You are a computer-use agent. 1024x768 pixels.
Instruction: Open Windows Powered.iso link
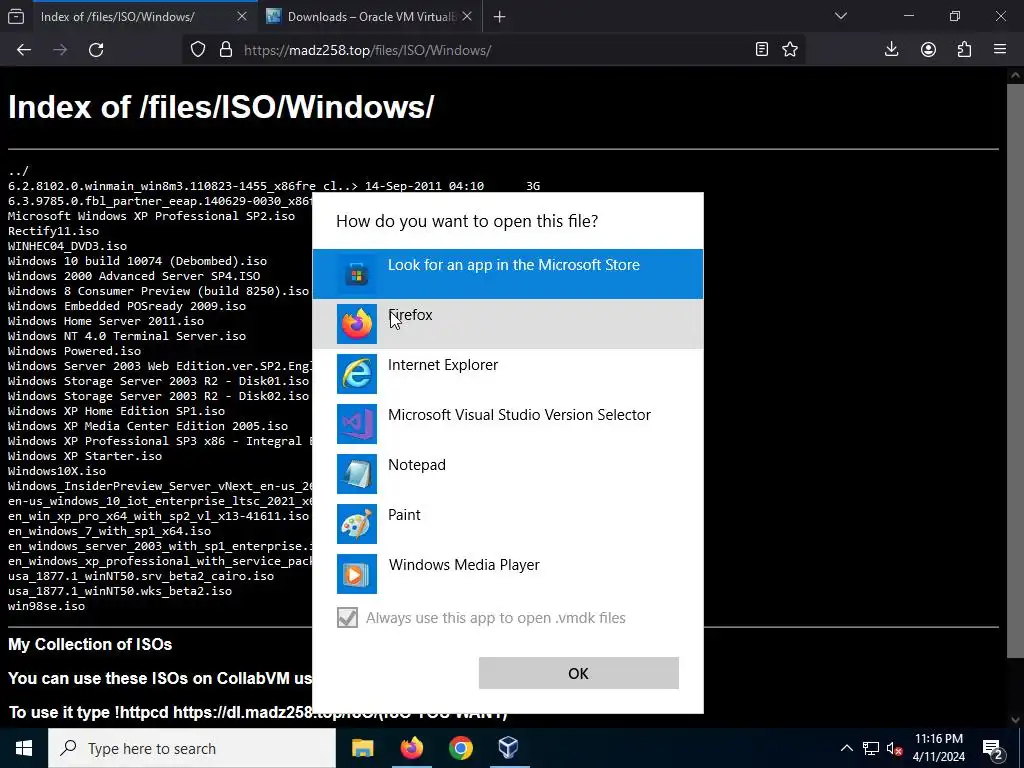74,351
